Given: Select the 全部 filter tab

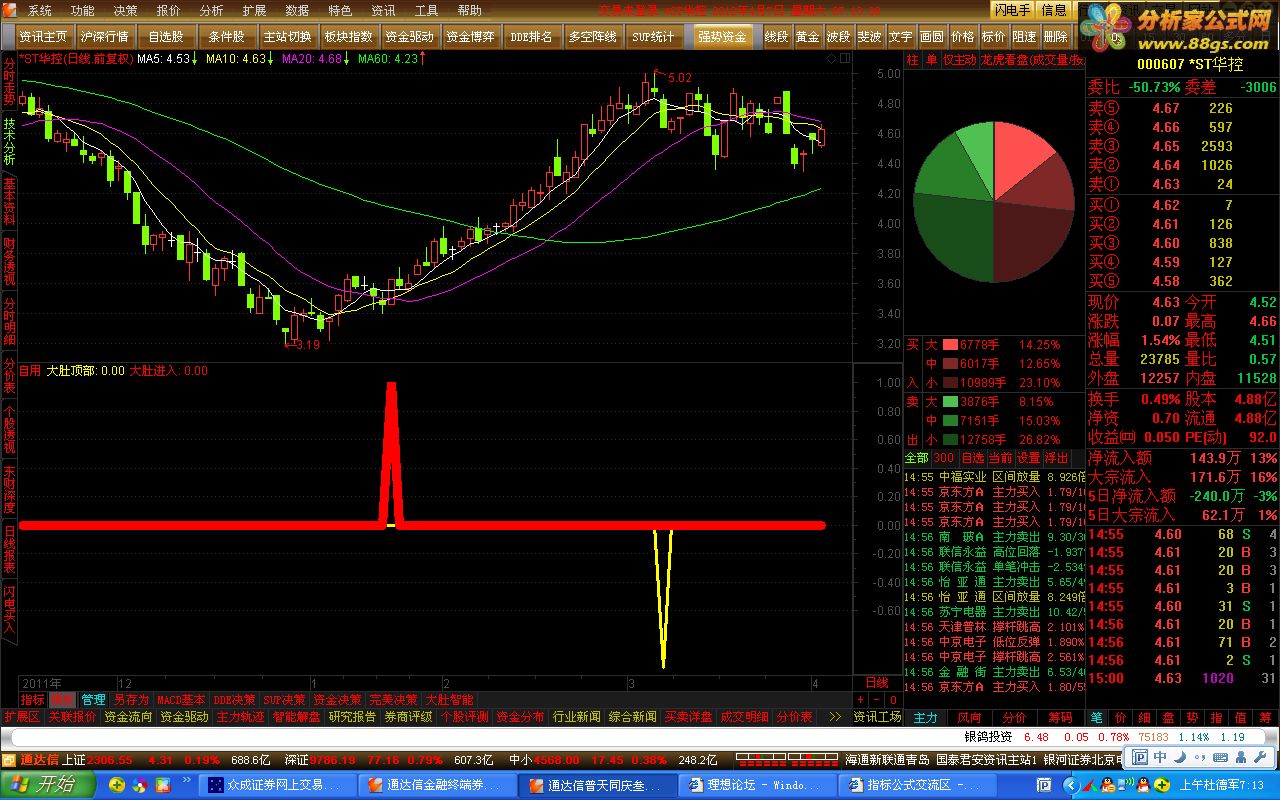Looking at the screenshot, I should click(917, 458).
